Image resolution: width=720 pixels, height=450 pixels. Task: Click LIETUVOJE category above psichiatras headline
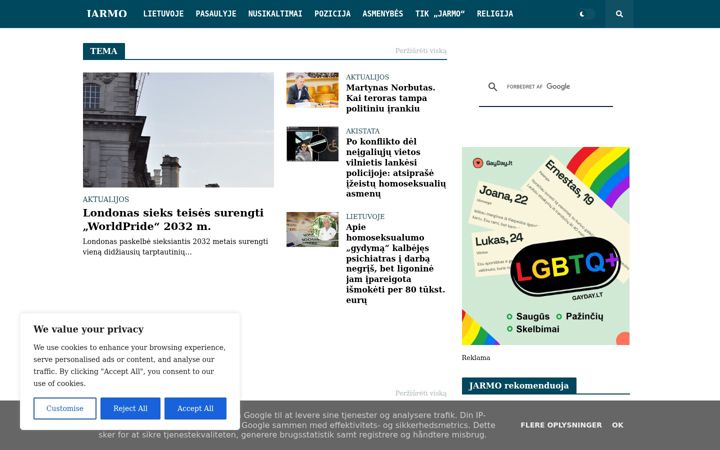365,216
